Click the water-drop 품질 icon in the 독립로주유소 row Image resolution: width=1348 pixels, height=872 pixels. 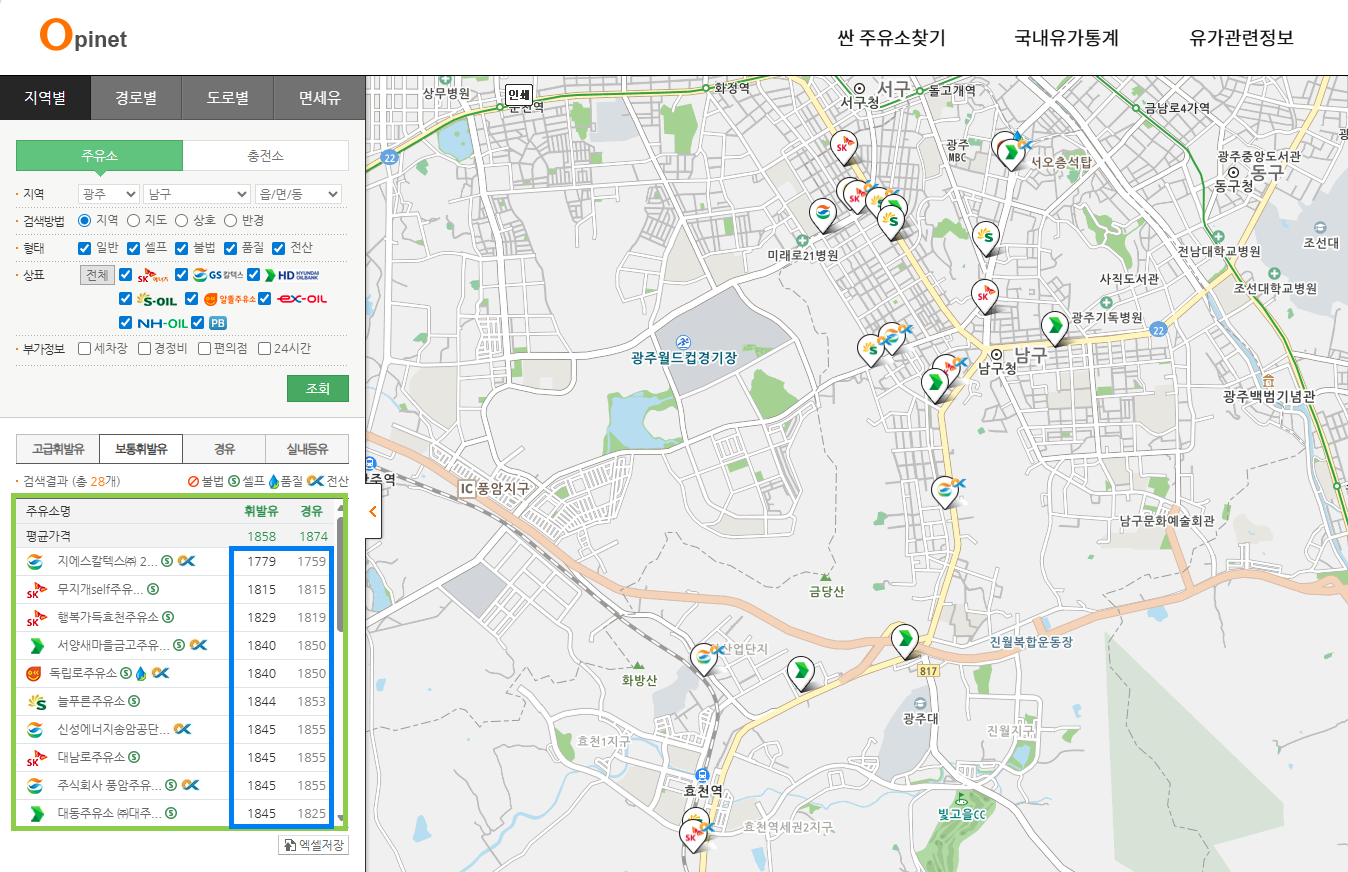coord(142,673)
